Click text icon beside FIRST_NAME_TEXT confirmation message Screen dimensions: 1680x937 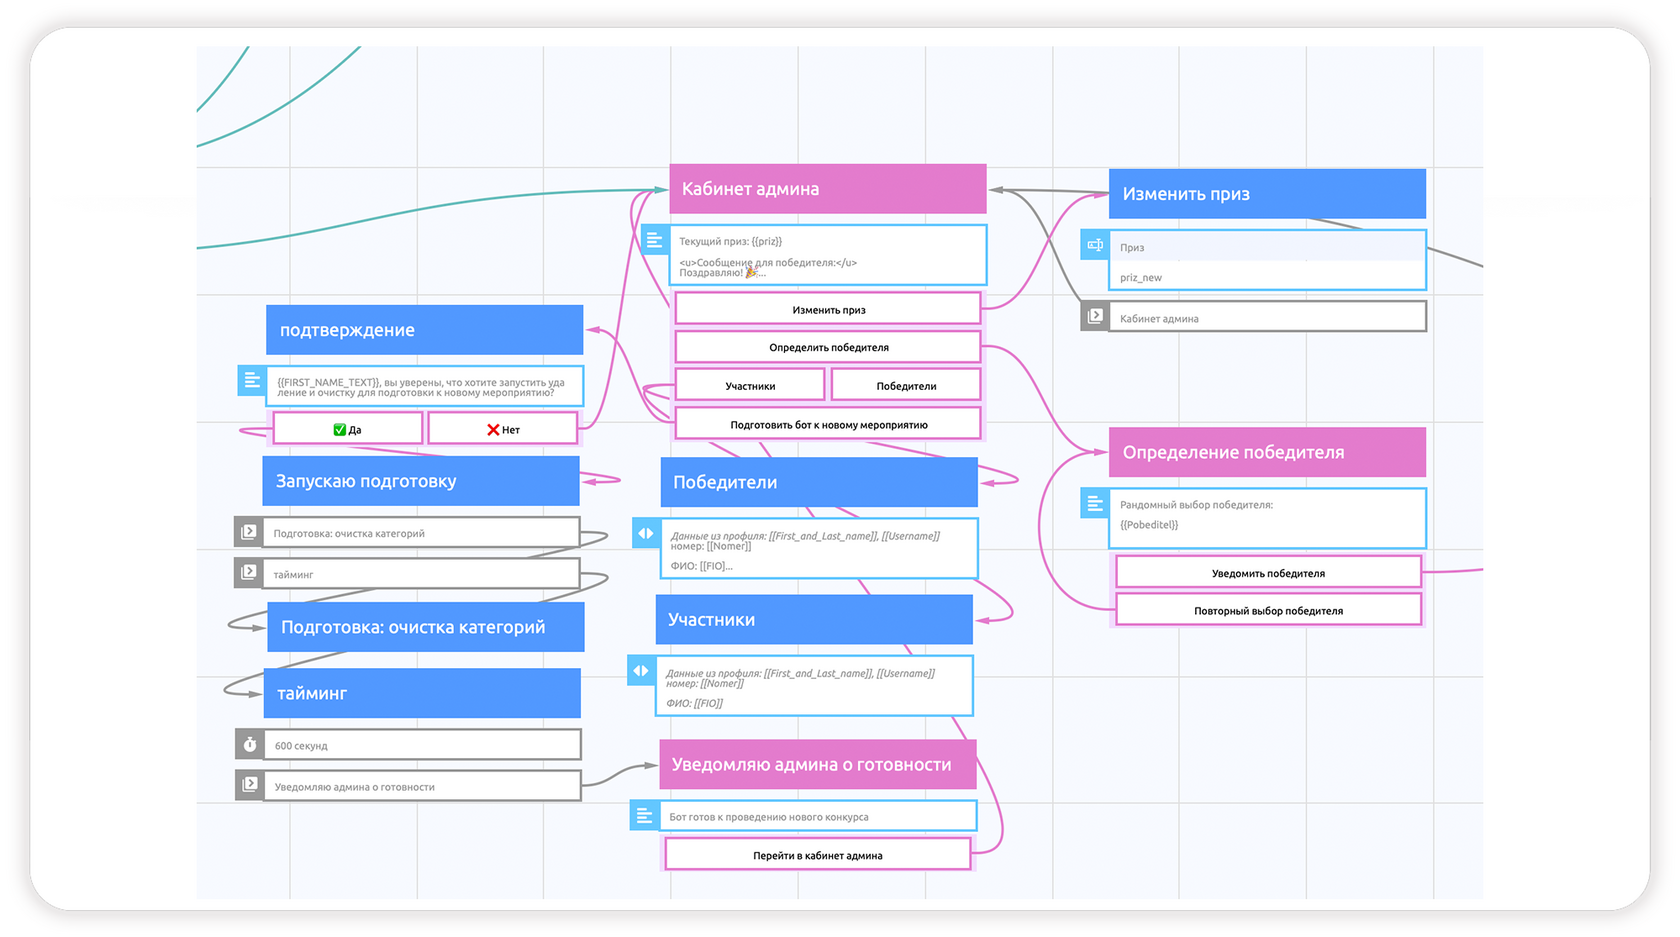(x=252, y=381)
